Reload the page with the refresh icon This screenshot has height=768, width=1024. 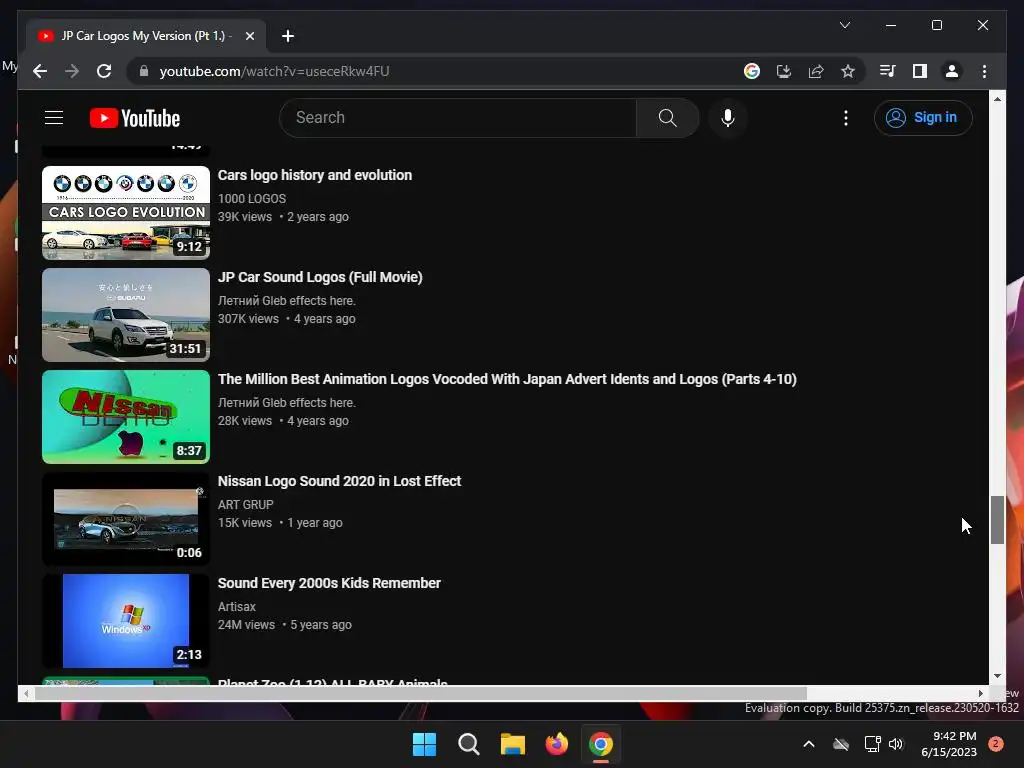point(104,71)
